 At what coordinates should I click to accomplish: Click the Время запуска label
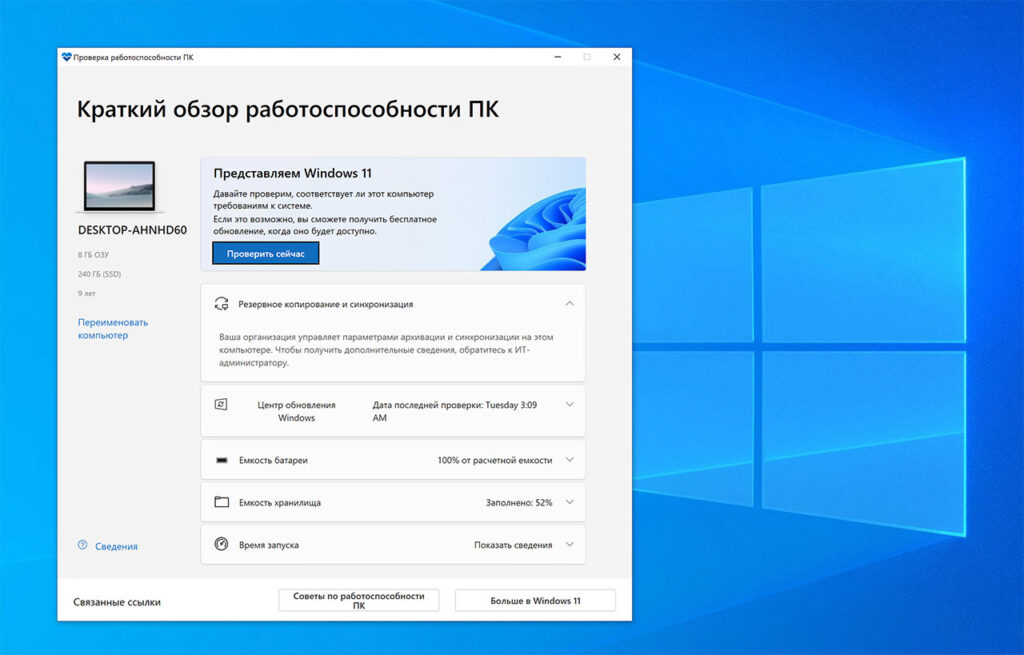[x=268, y=545]
